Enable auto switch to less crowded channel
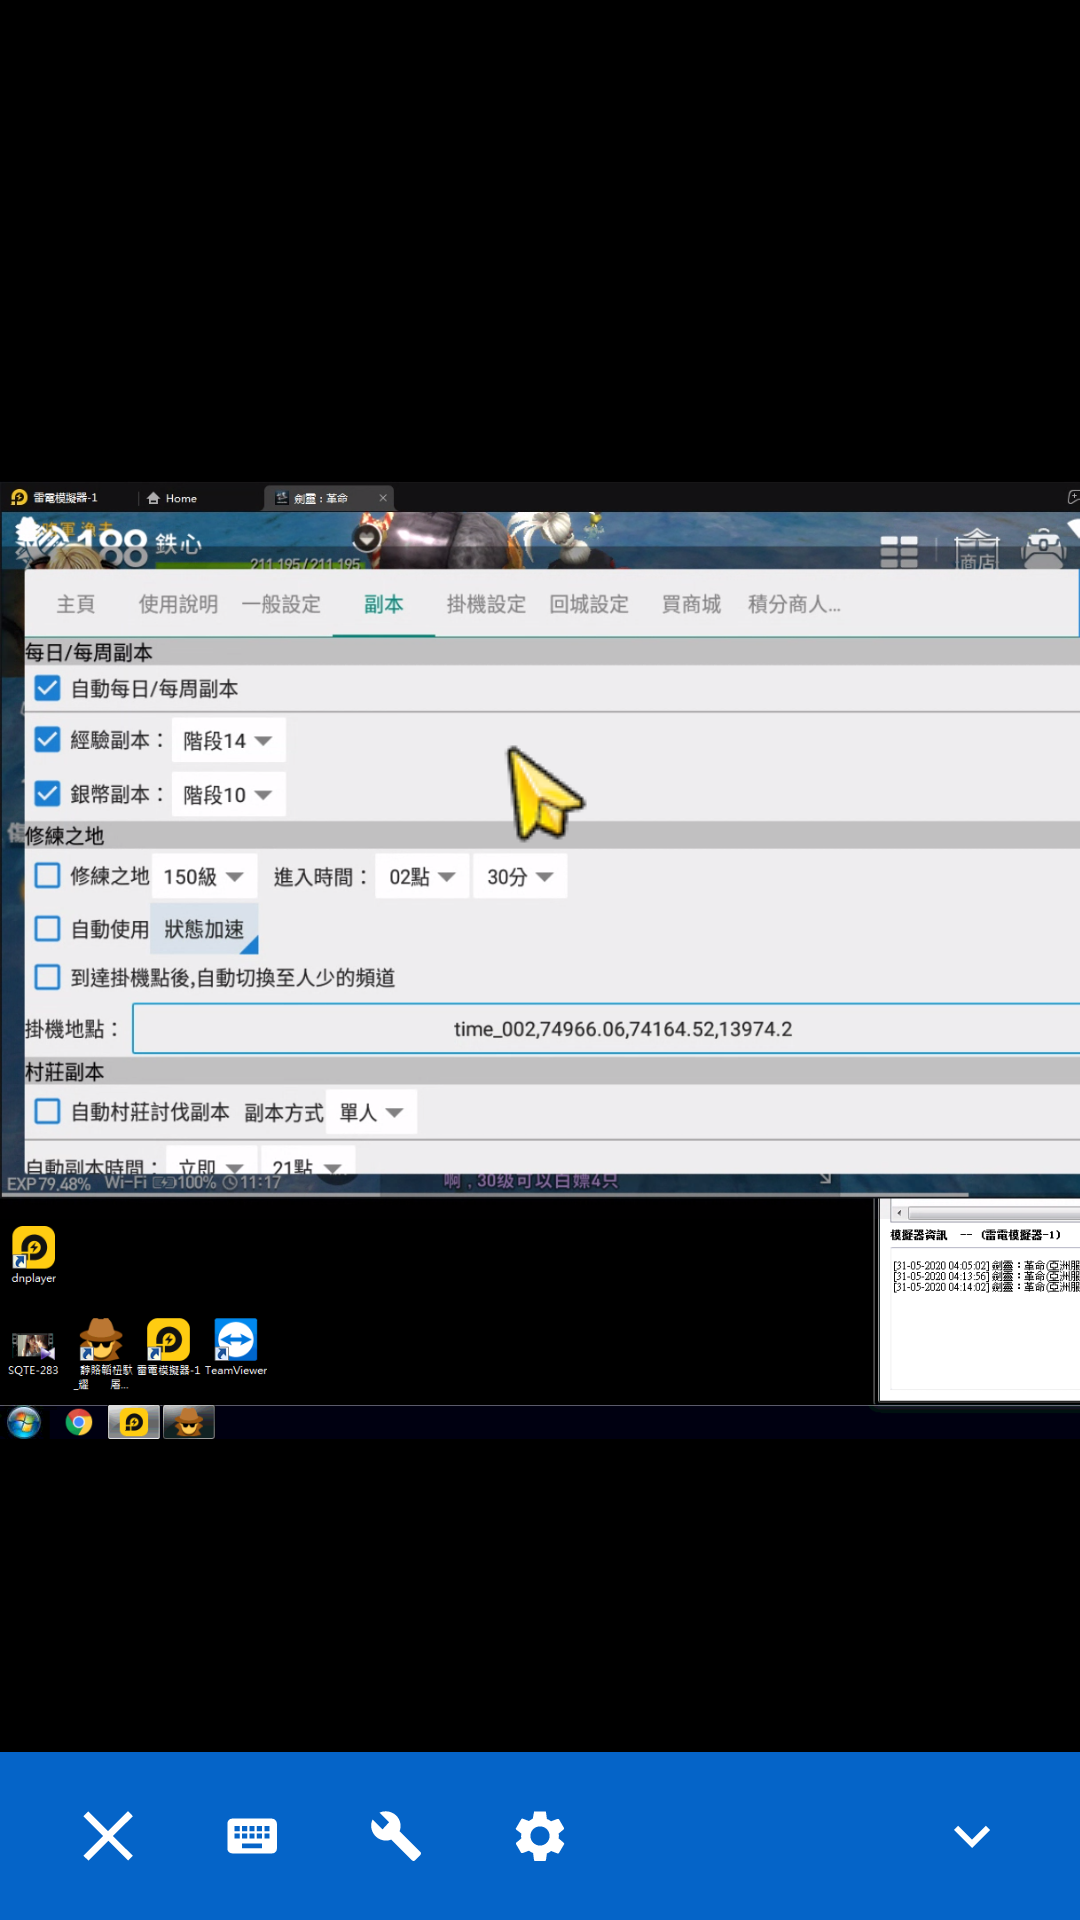The image size is (1080, 1920). (47, 977)
